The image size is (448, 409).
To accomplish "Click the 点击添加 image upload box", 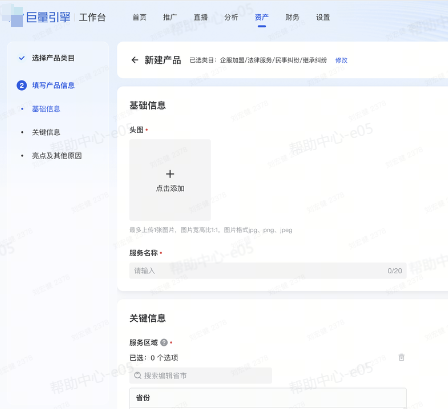I will point(170,180).
